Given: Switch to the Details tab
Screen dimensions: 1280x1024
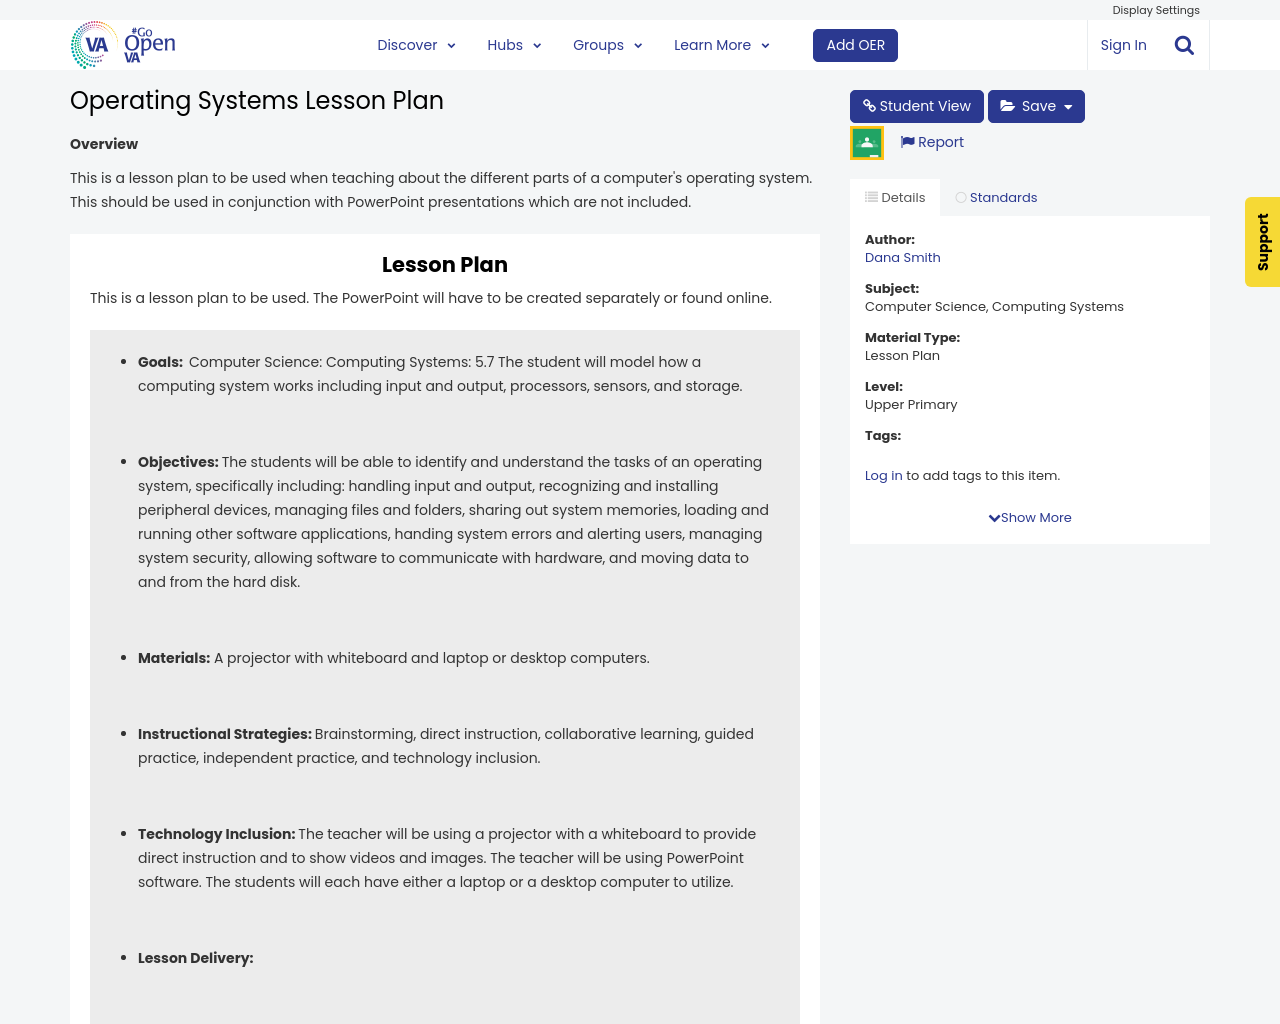Looking at the screenshot, I should click(x=894, y=196).
